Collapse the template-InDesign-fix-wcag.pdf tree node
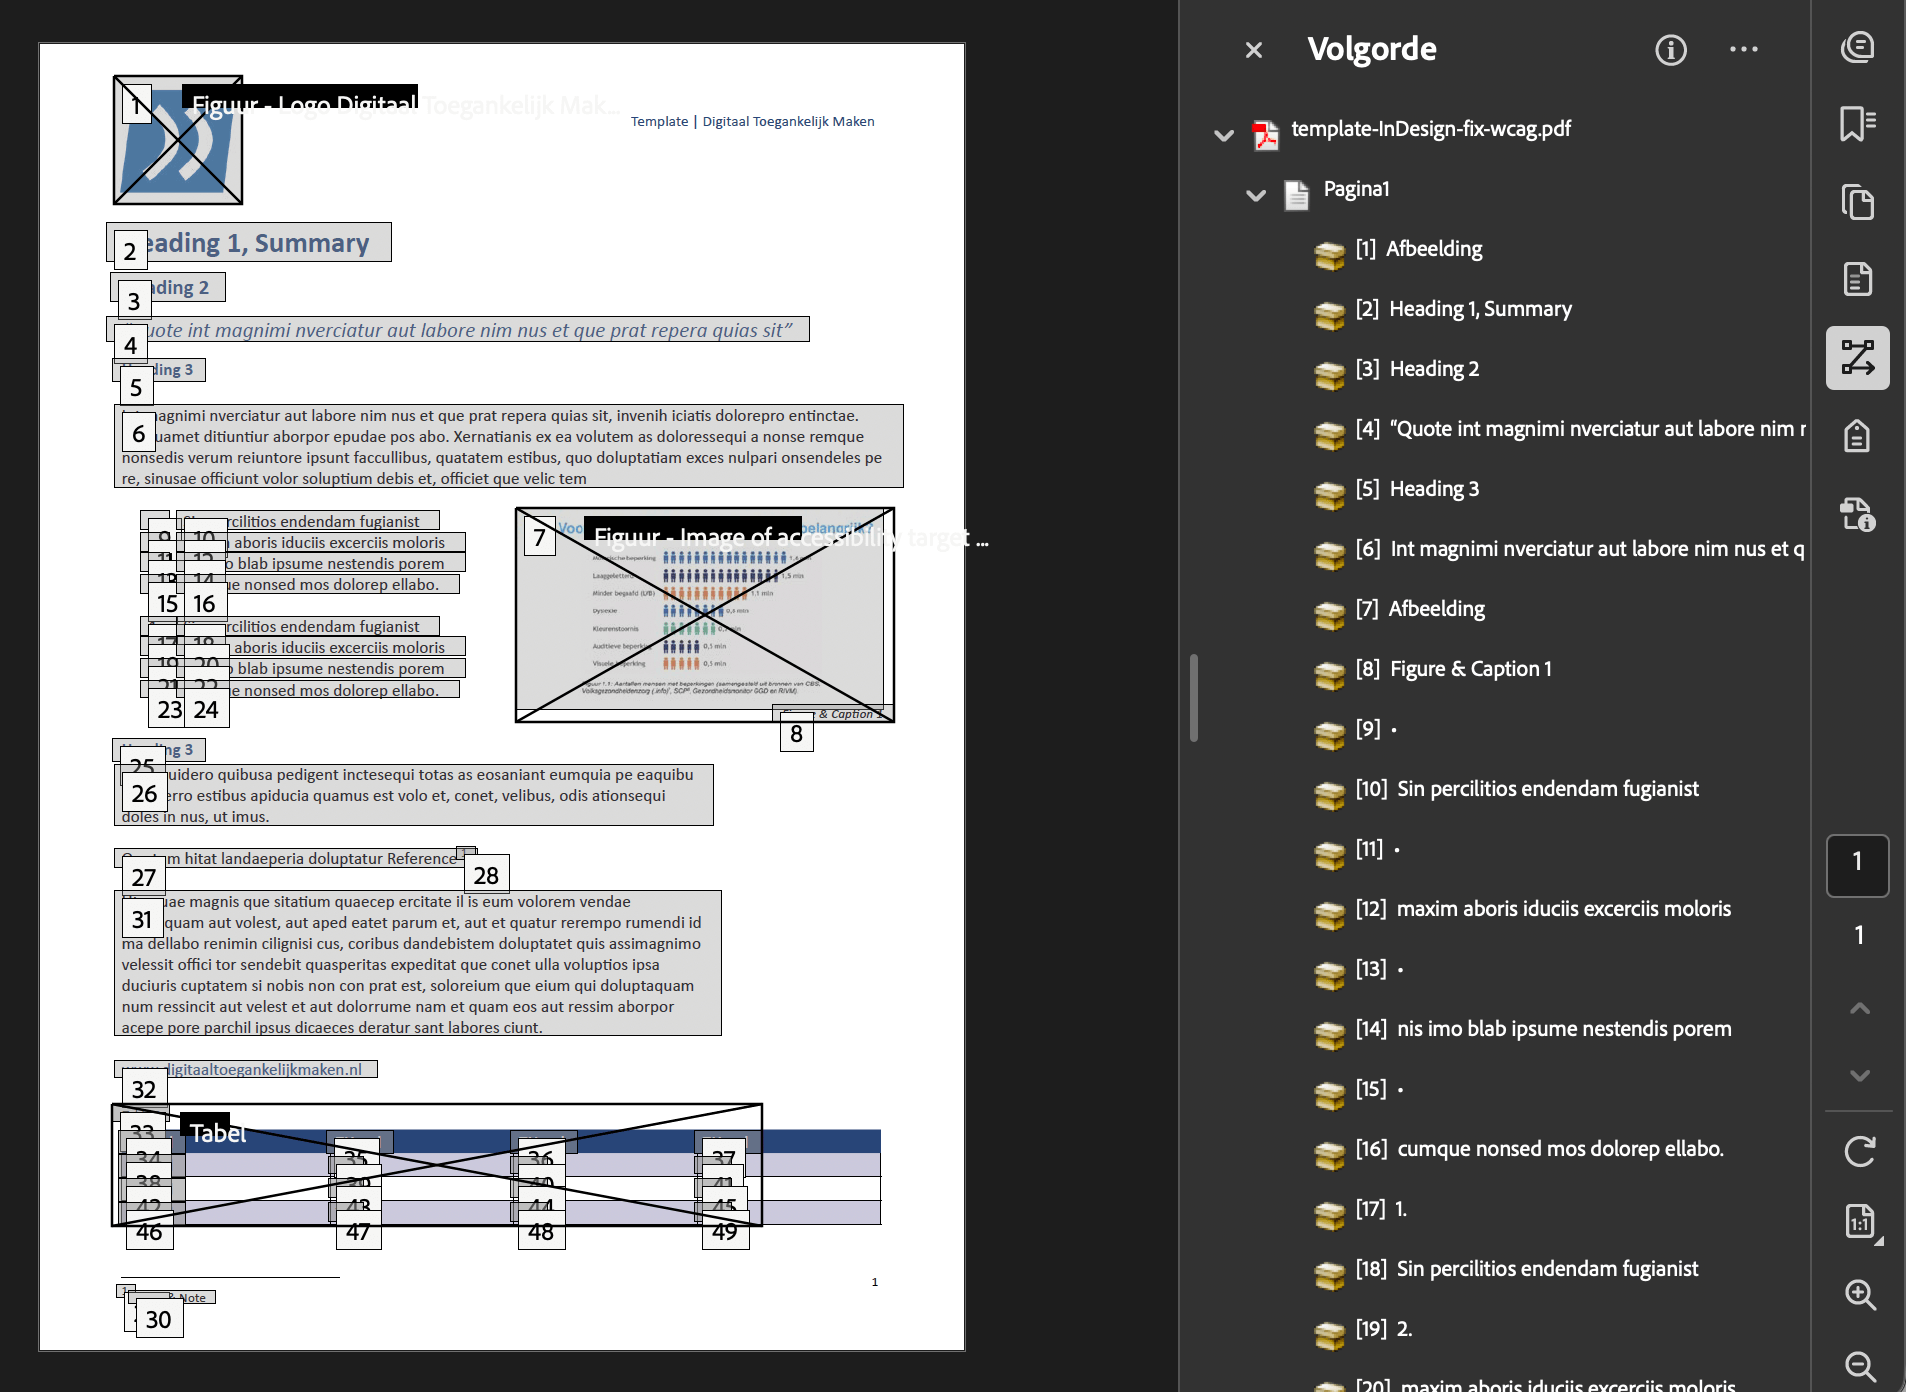 [x=1224, y=135]
